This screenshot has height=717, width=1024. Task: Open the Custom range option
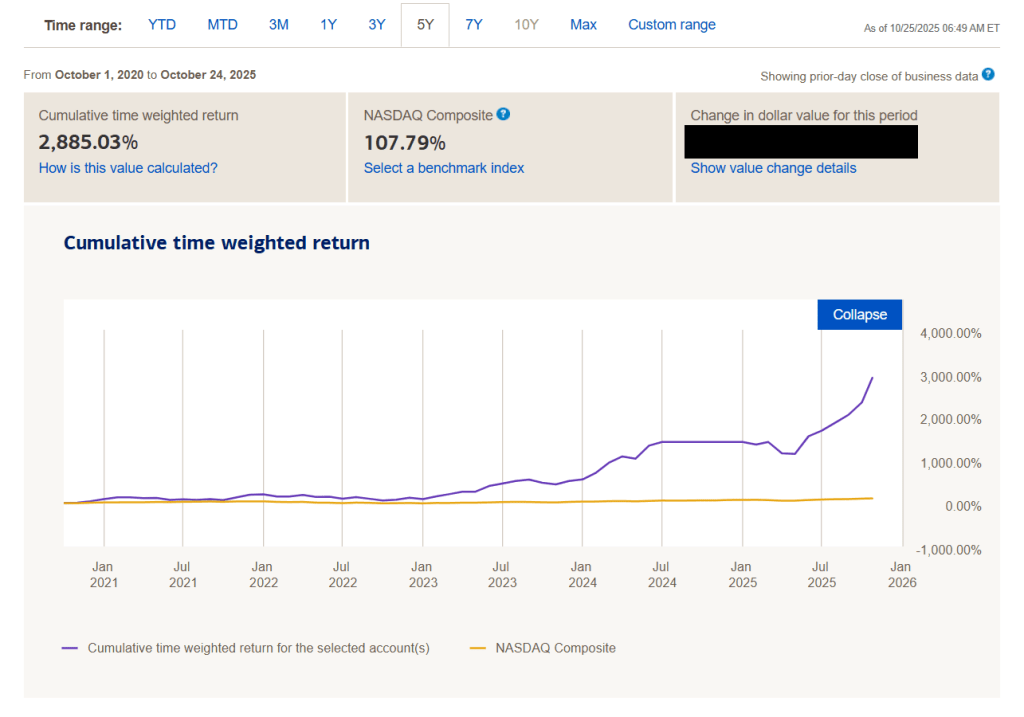pos(671,25)
